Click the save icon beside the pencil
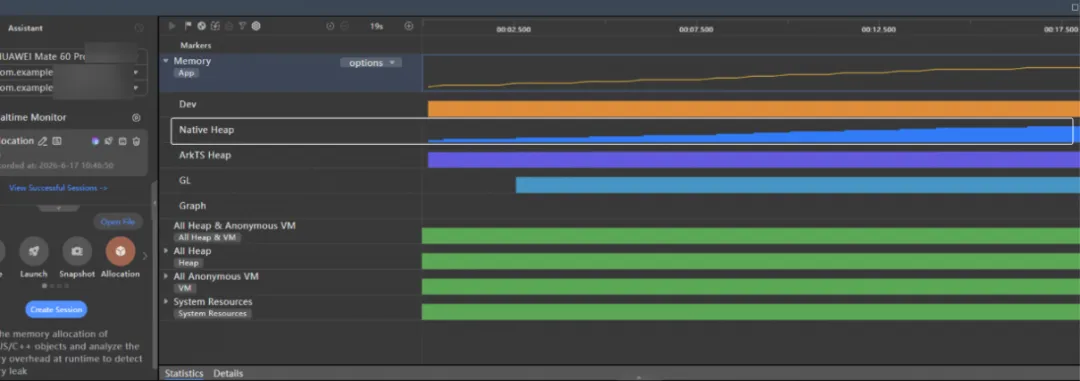1080x381 pixels. (x=57, y=141)
